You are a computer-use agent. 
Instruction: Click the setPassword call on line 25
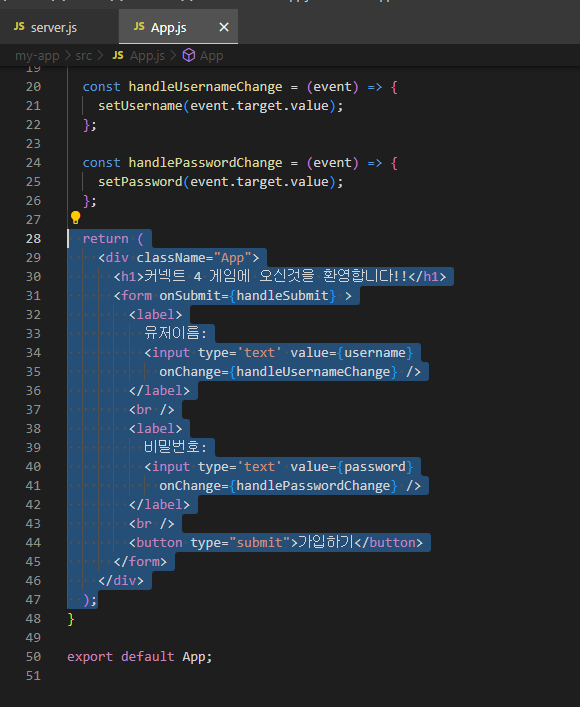pyautogui.click(x=140, y=182)
